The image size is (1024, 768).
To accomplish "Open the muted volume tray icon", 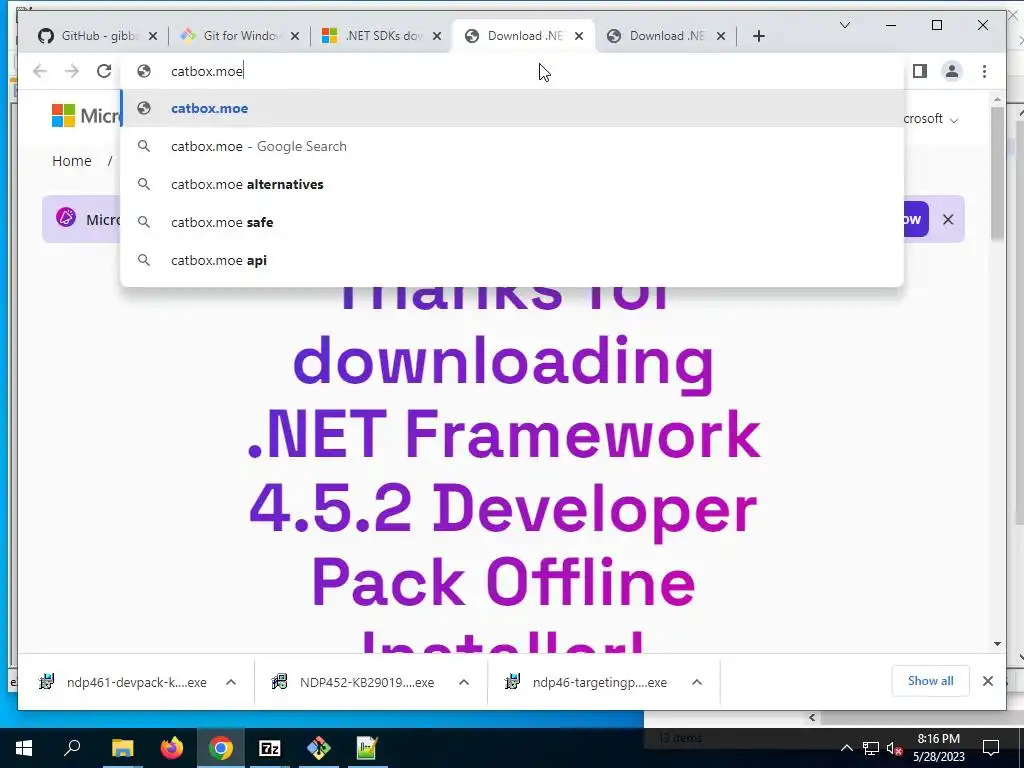I will 894,748.
